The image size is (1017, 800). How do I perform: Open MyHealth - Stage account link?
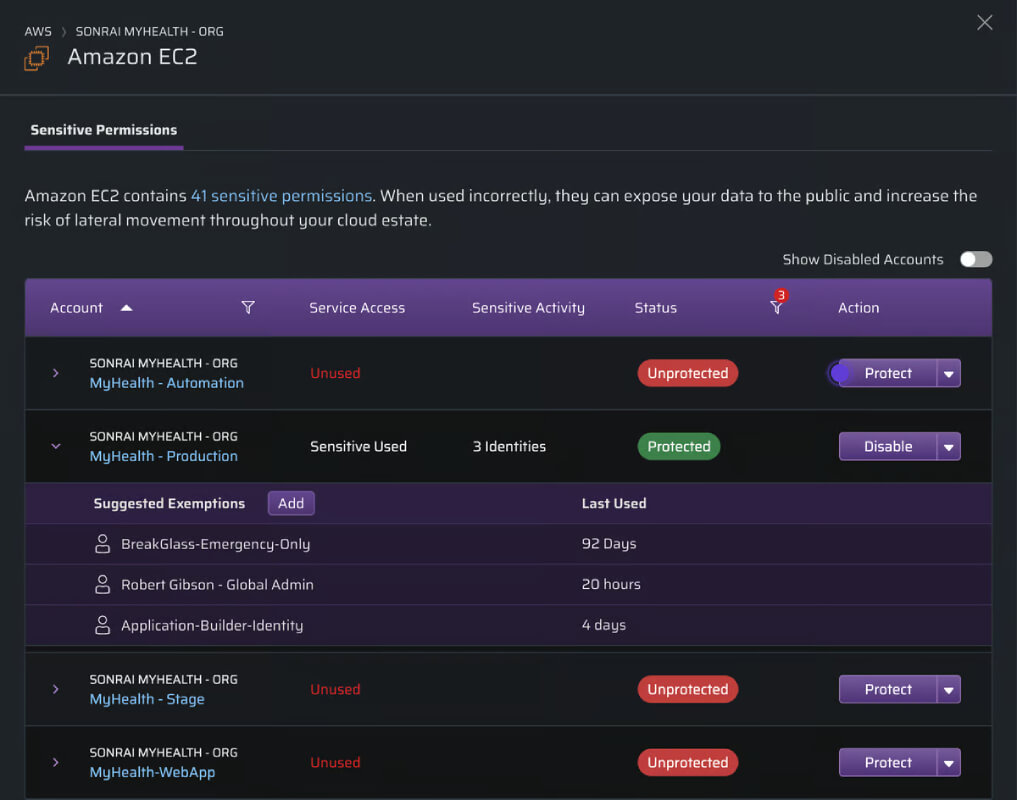[147, 699]
